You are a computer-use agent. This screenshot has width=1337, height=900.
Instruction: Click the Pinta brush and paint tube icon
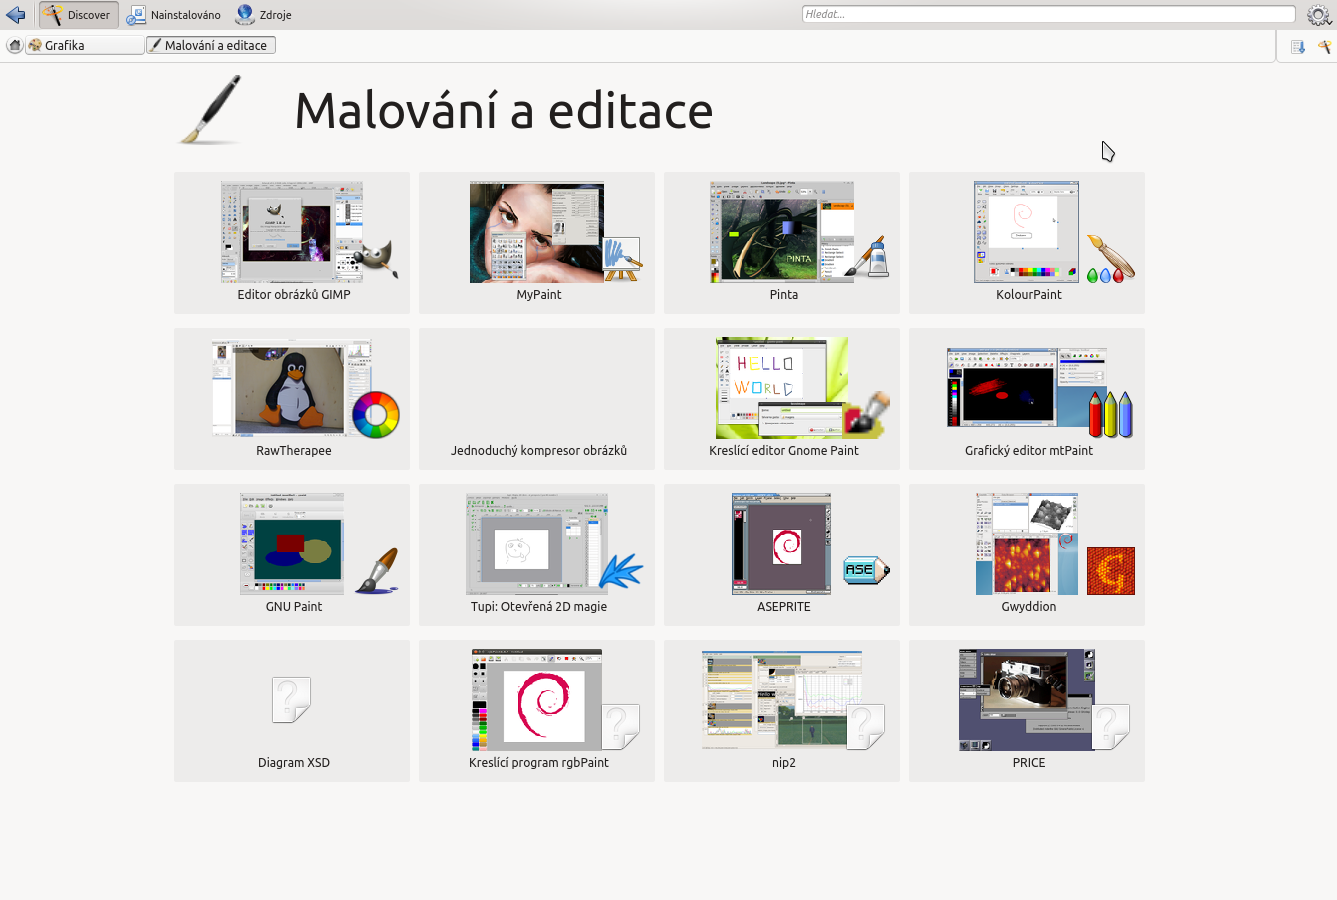pos(867,258)
